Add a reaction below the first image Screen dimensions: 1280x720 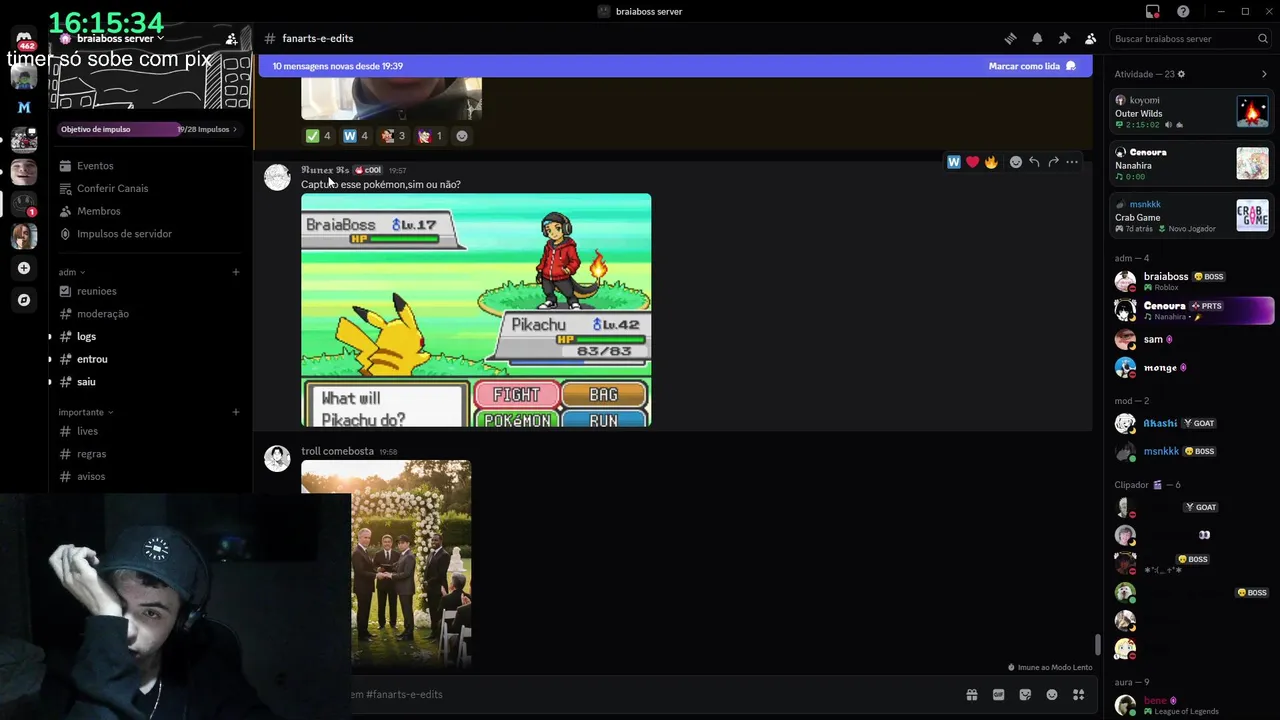[462, 136]
